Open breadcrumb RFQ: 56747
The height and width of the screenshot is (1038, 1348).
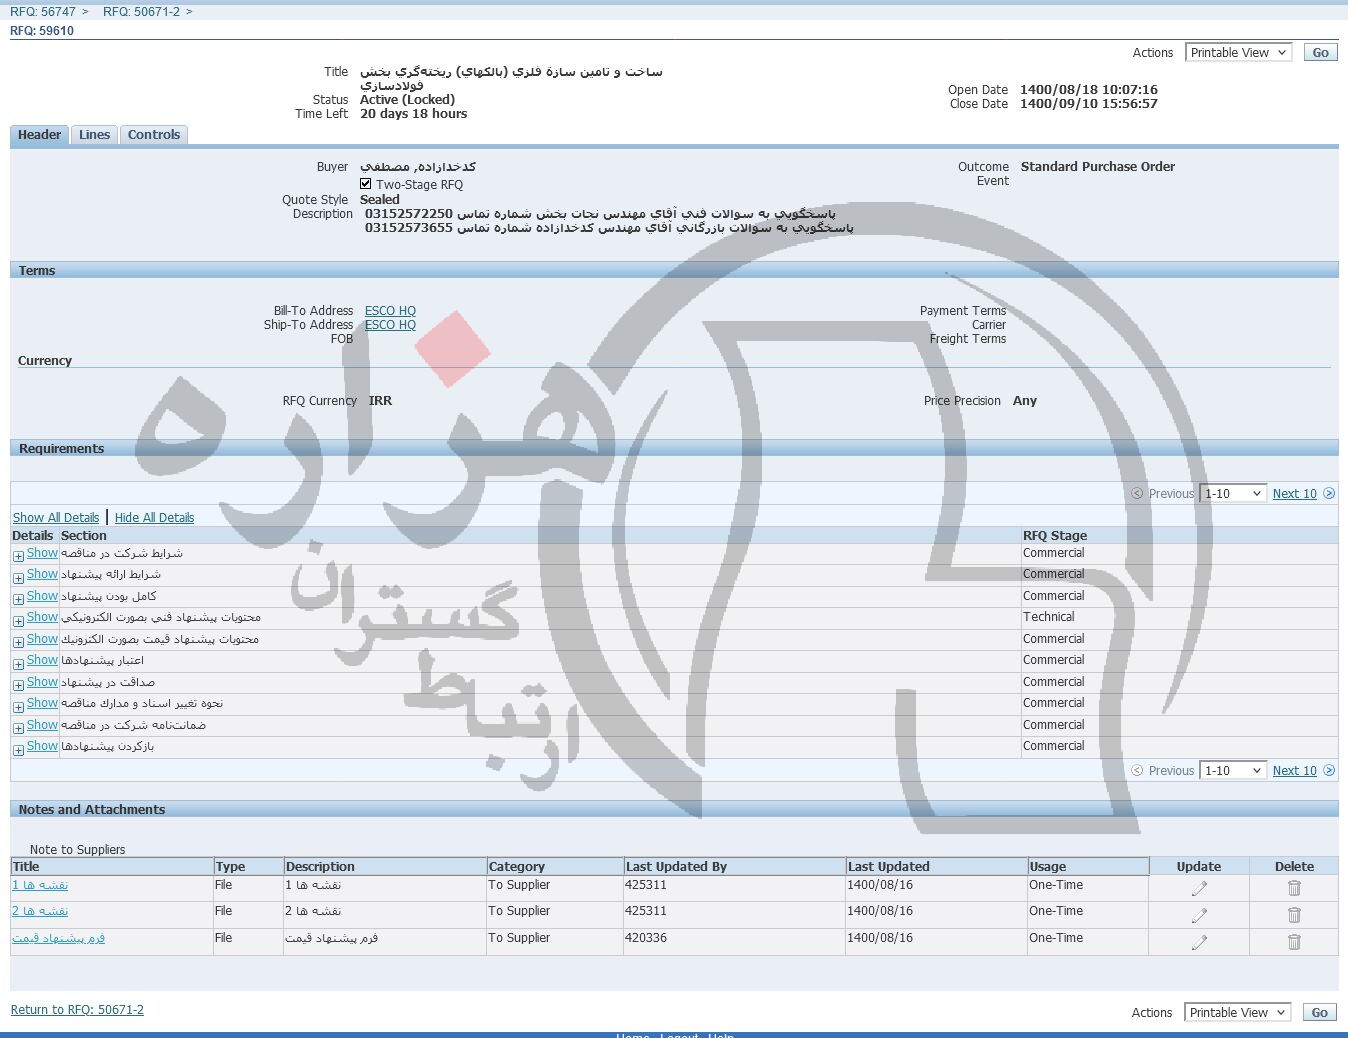click(43, 11)
